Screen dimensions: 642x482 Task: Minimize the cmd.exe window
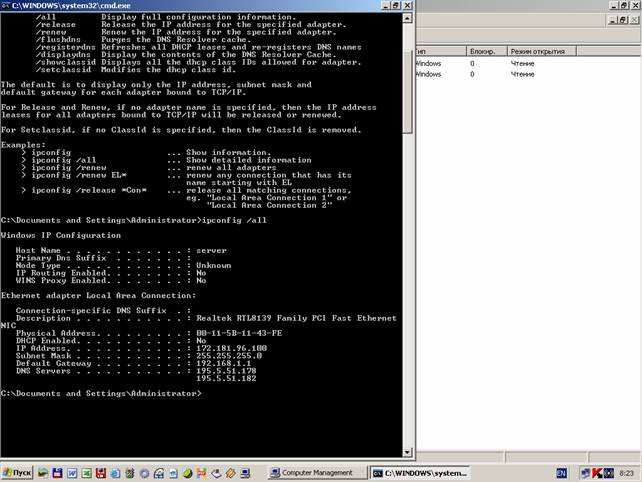click(x=386, y=5)
